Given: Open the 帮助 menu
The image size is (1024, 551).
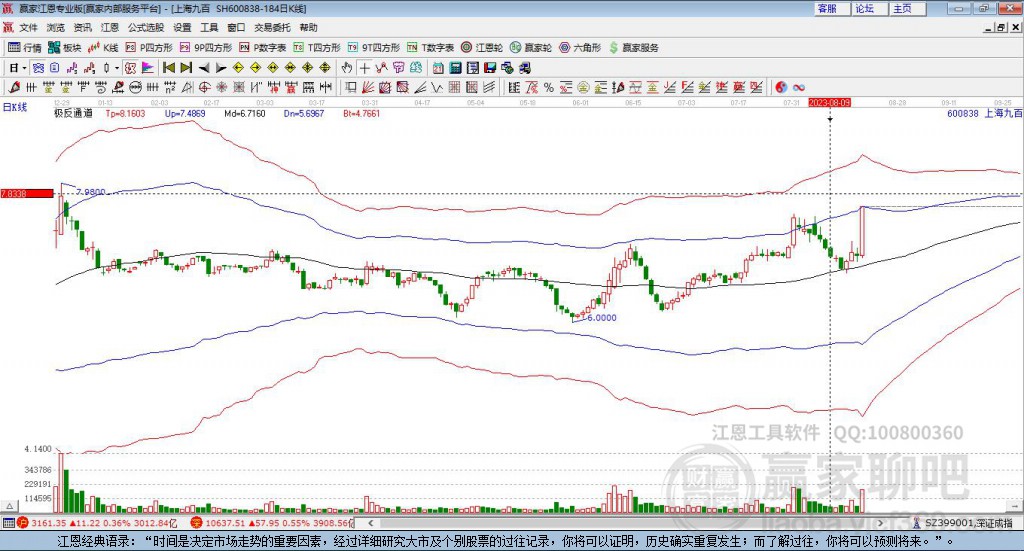Looking at the screenshot, I should click(x=308, y=27).
